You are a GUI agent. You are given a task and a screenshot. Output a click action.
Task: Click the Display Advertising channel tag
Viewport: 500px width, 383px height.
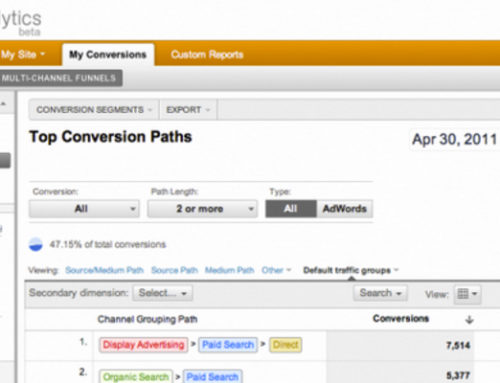coord(143,345)
